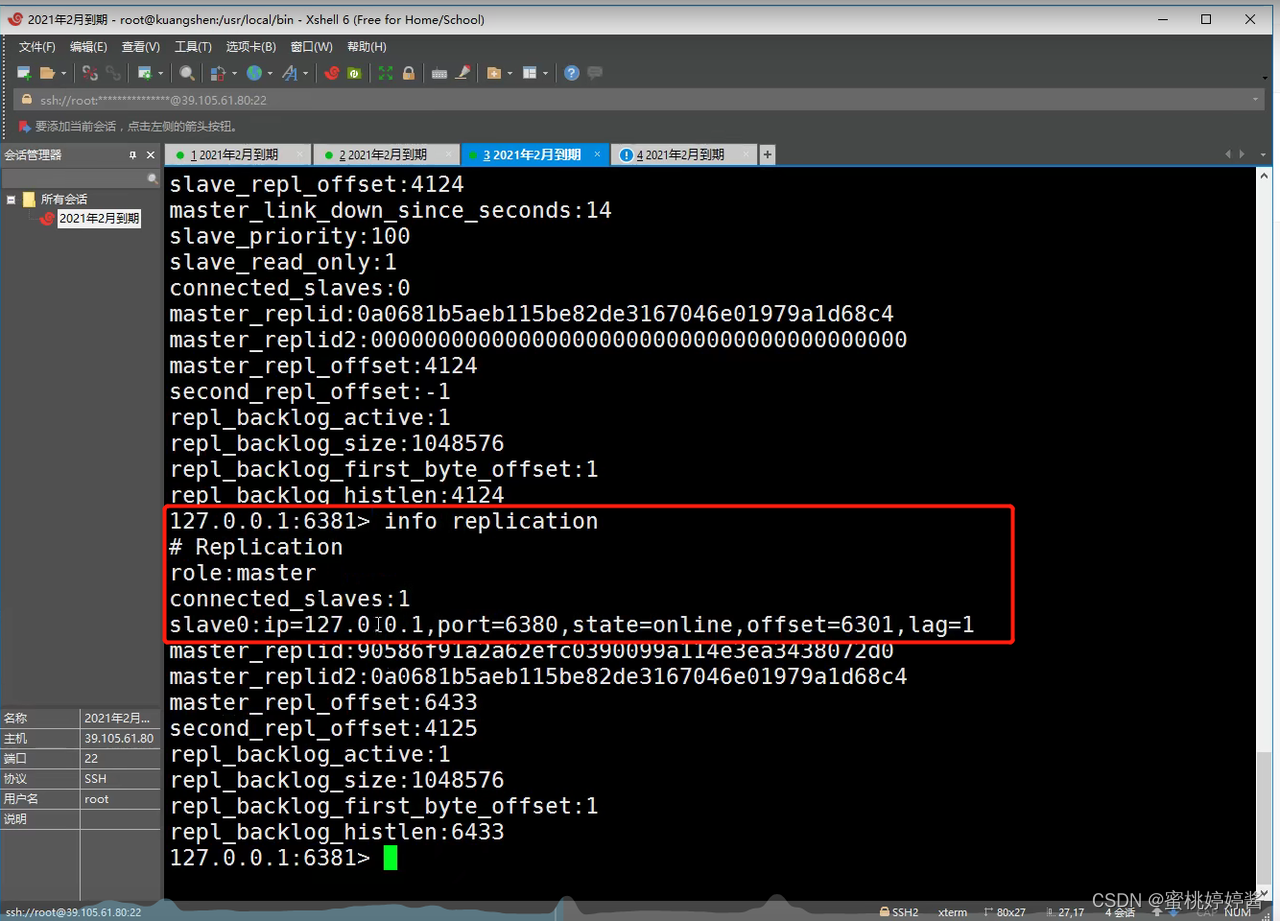
Task: Click the session manager search box
Action: [x=80, y=178]
